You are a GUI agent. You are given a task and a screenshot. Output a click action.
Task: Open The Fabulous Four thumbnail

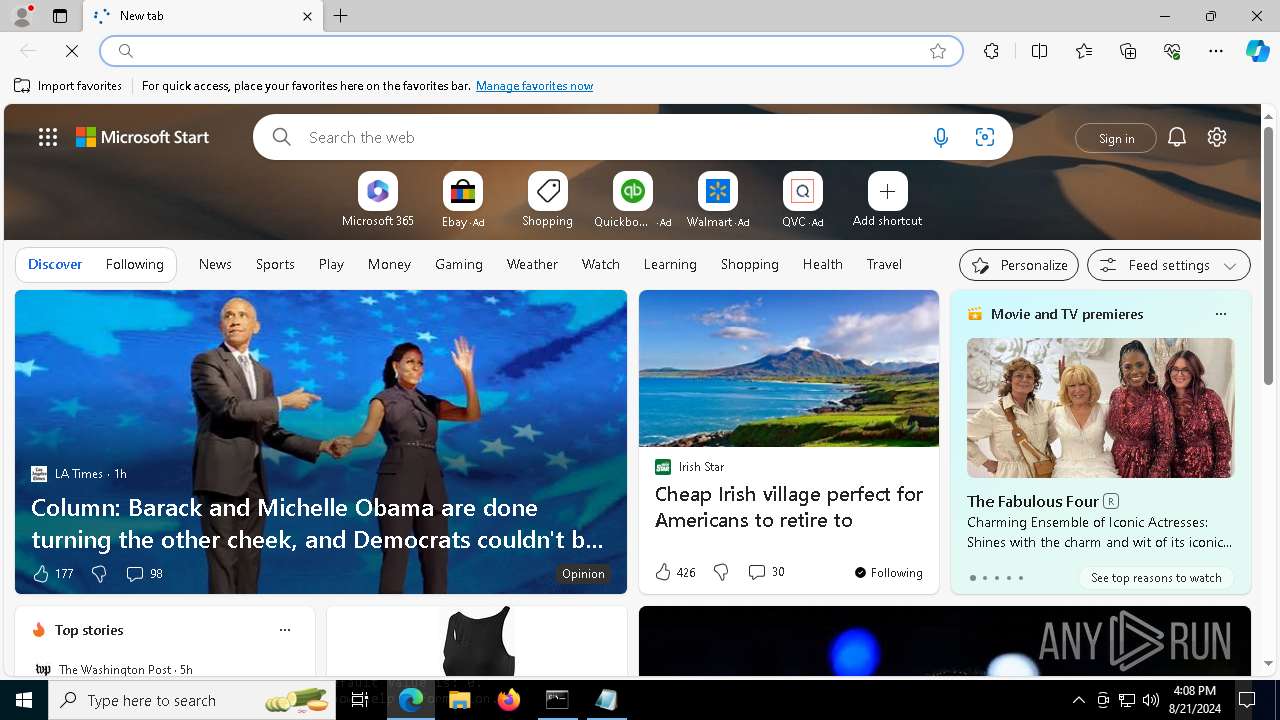pyautogui.click(x=1100, y=407)
